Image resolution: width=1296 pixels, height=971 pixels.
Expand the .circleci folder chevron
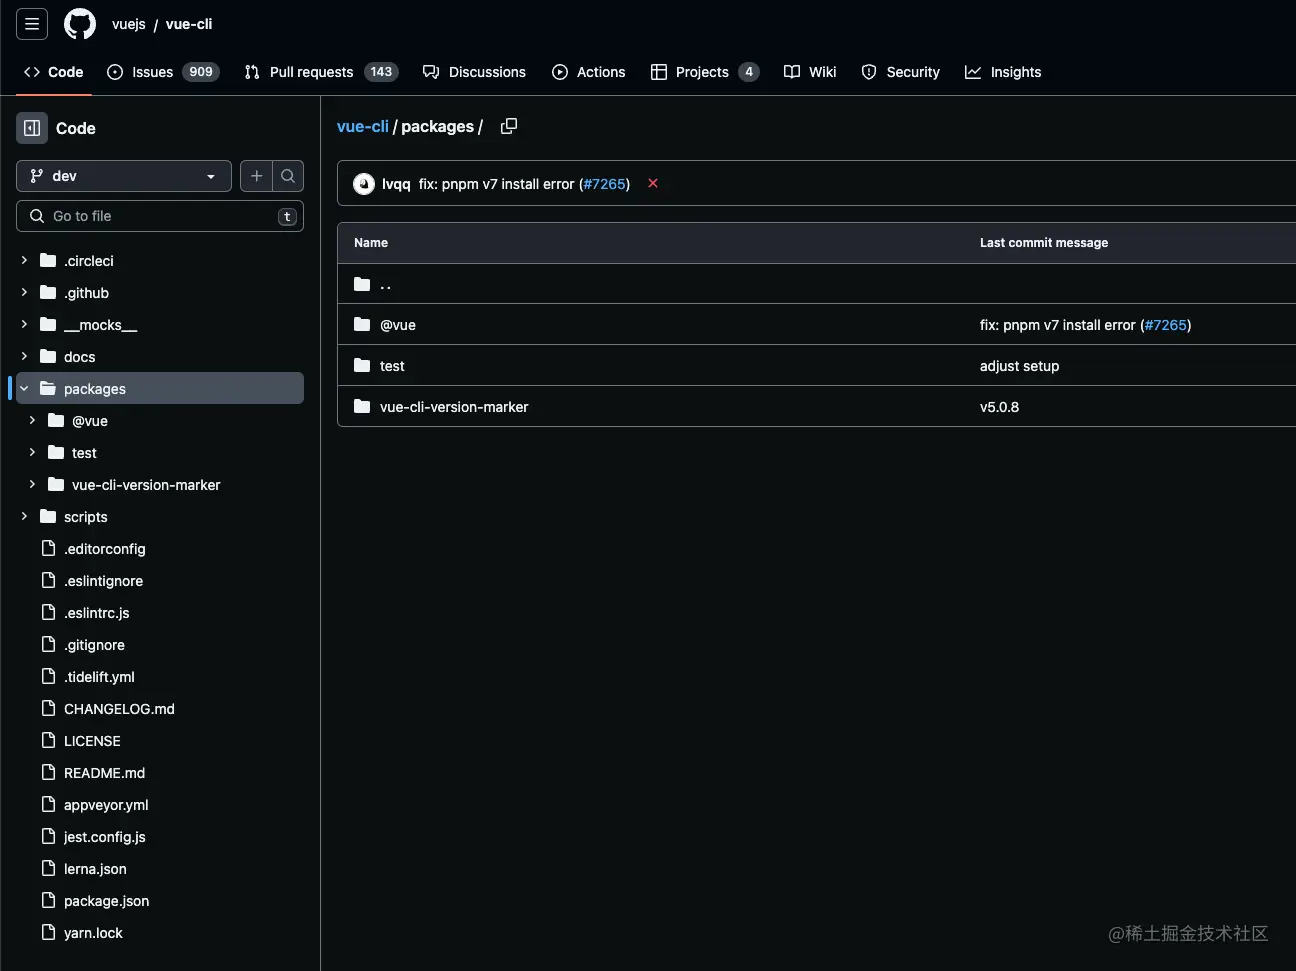click(x=24, y=260)
